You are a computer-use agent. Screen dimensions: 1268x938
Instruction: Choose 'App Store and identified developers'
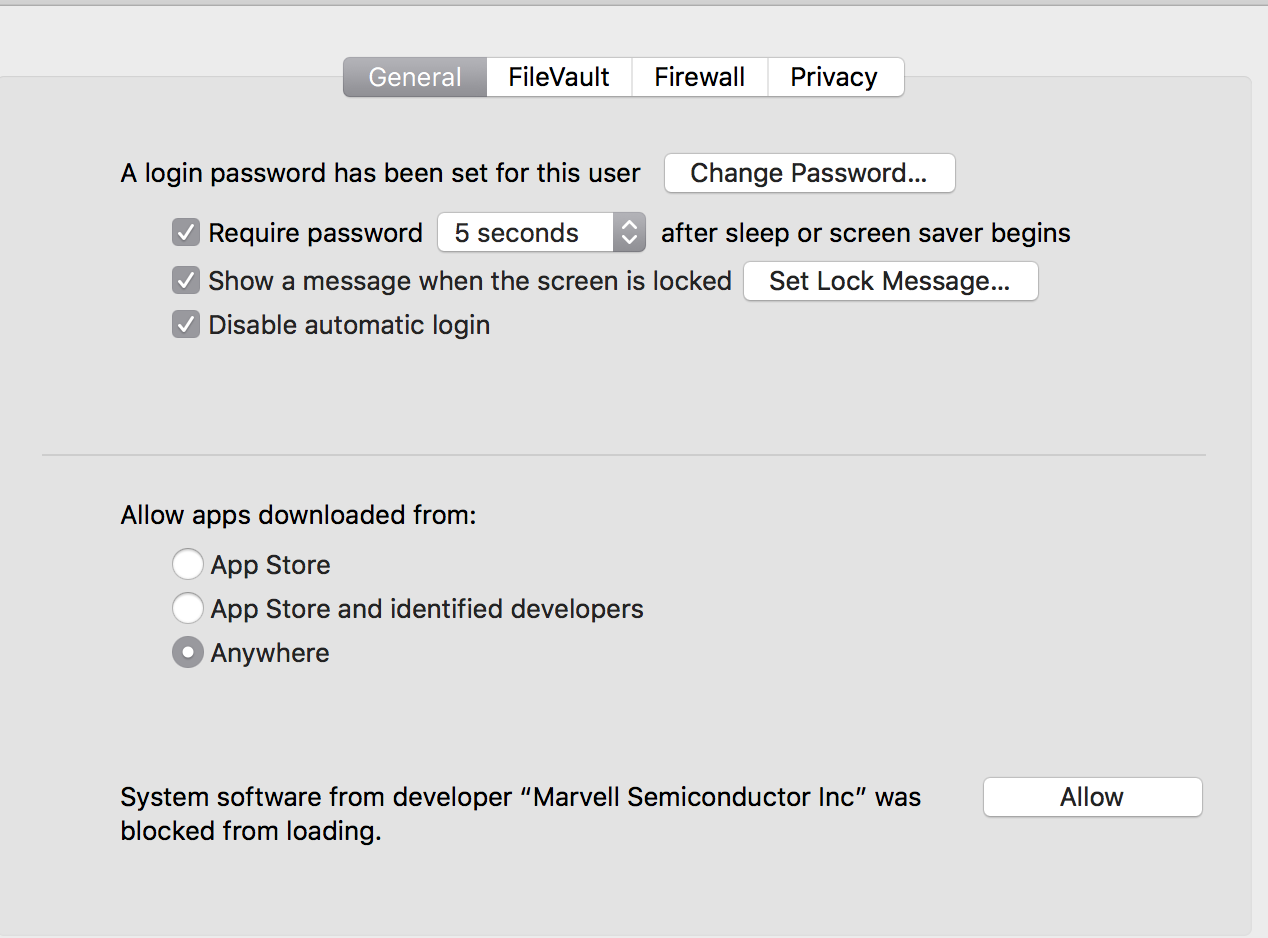(x=187, y=609)
